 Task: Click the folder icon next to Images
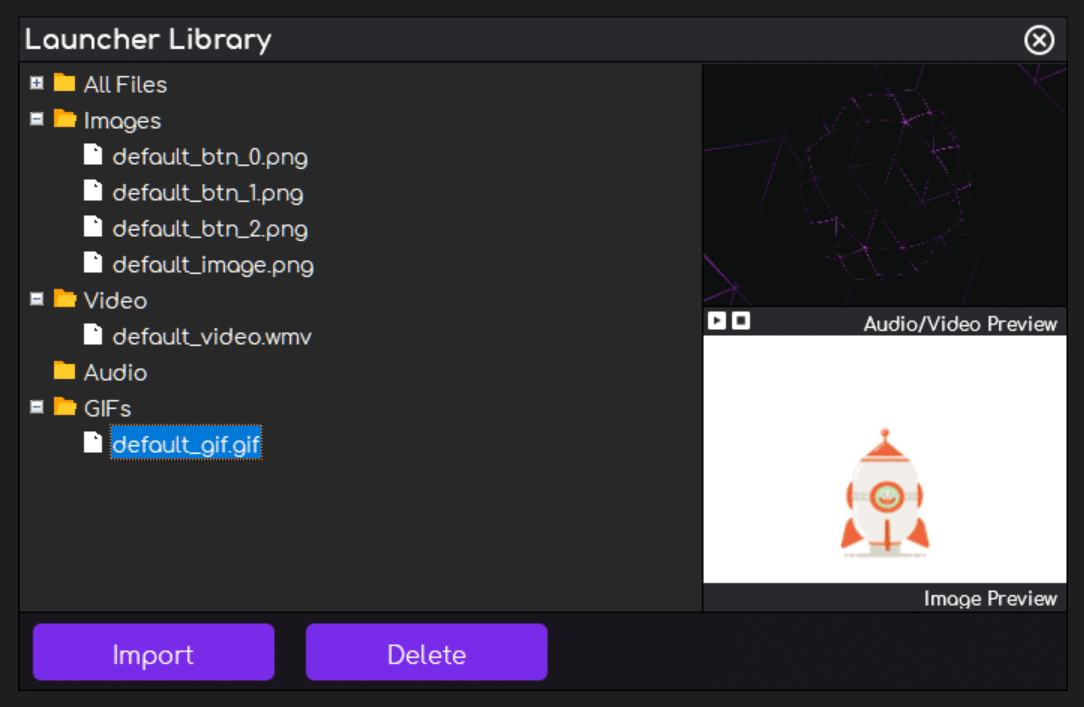[x=64, y=120]
